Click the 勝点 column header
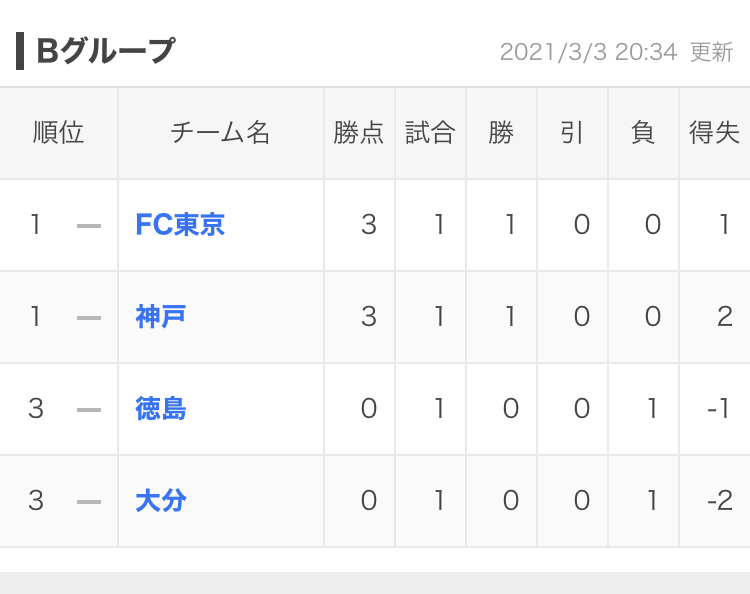The height and width of the screenshot is (594, 750). point(359,133)
